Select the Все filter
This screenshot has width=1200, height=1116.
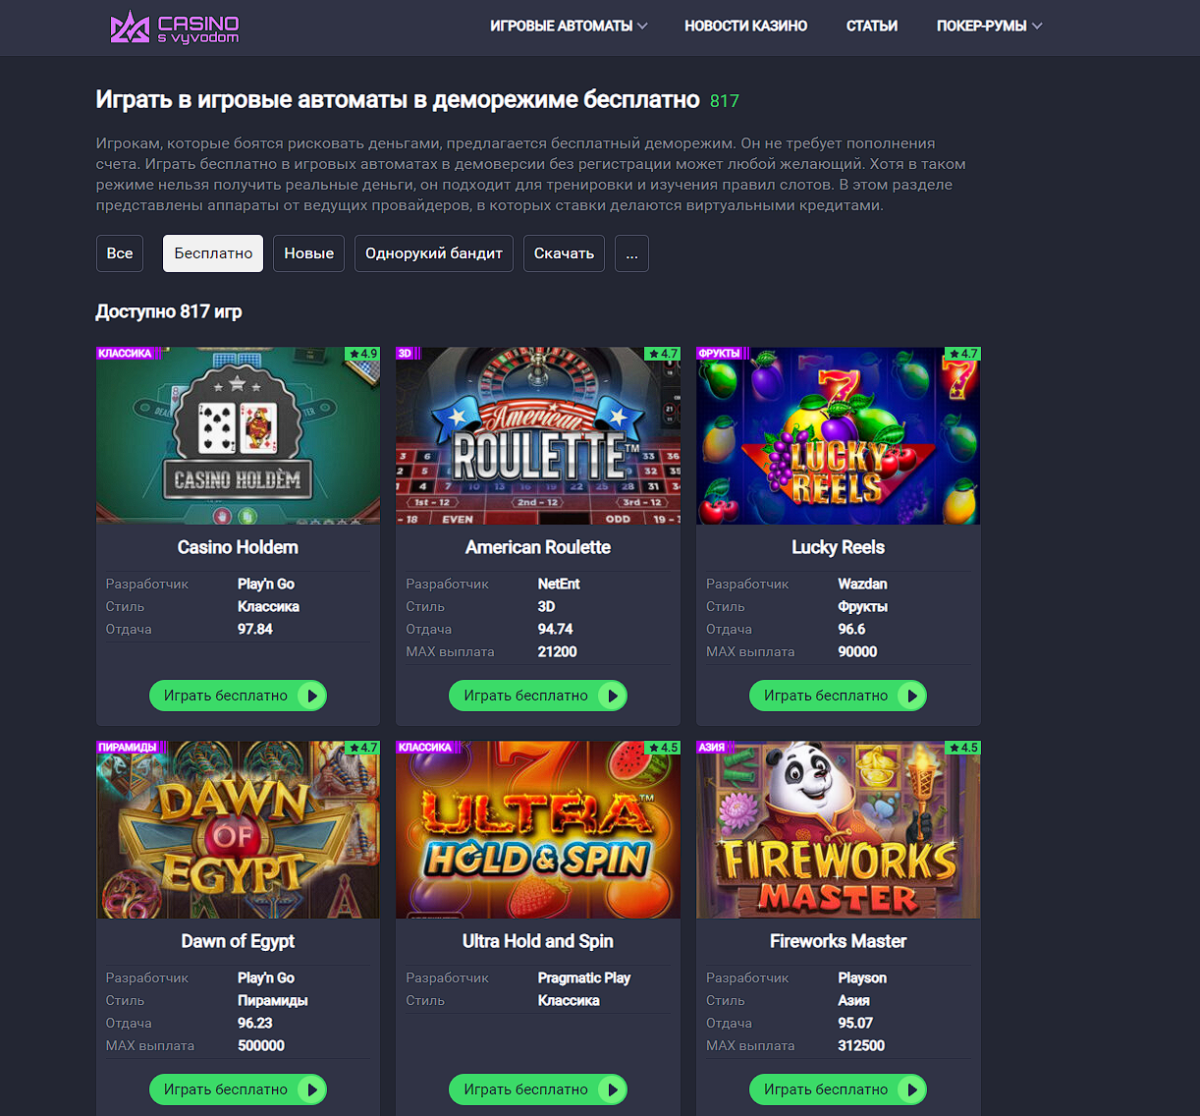point(120,254)
